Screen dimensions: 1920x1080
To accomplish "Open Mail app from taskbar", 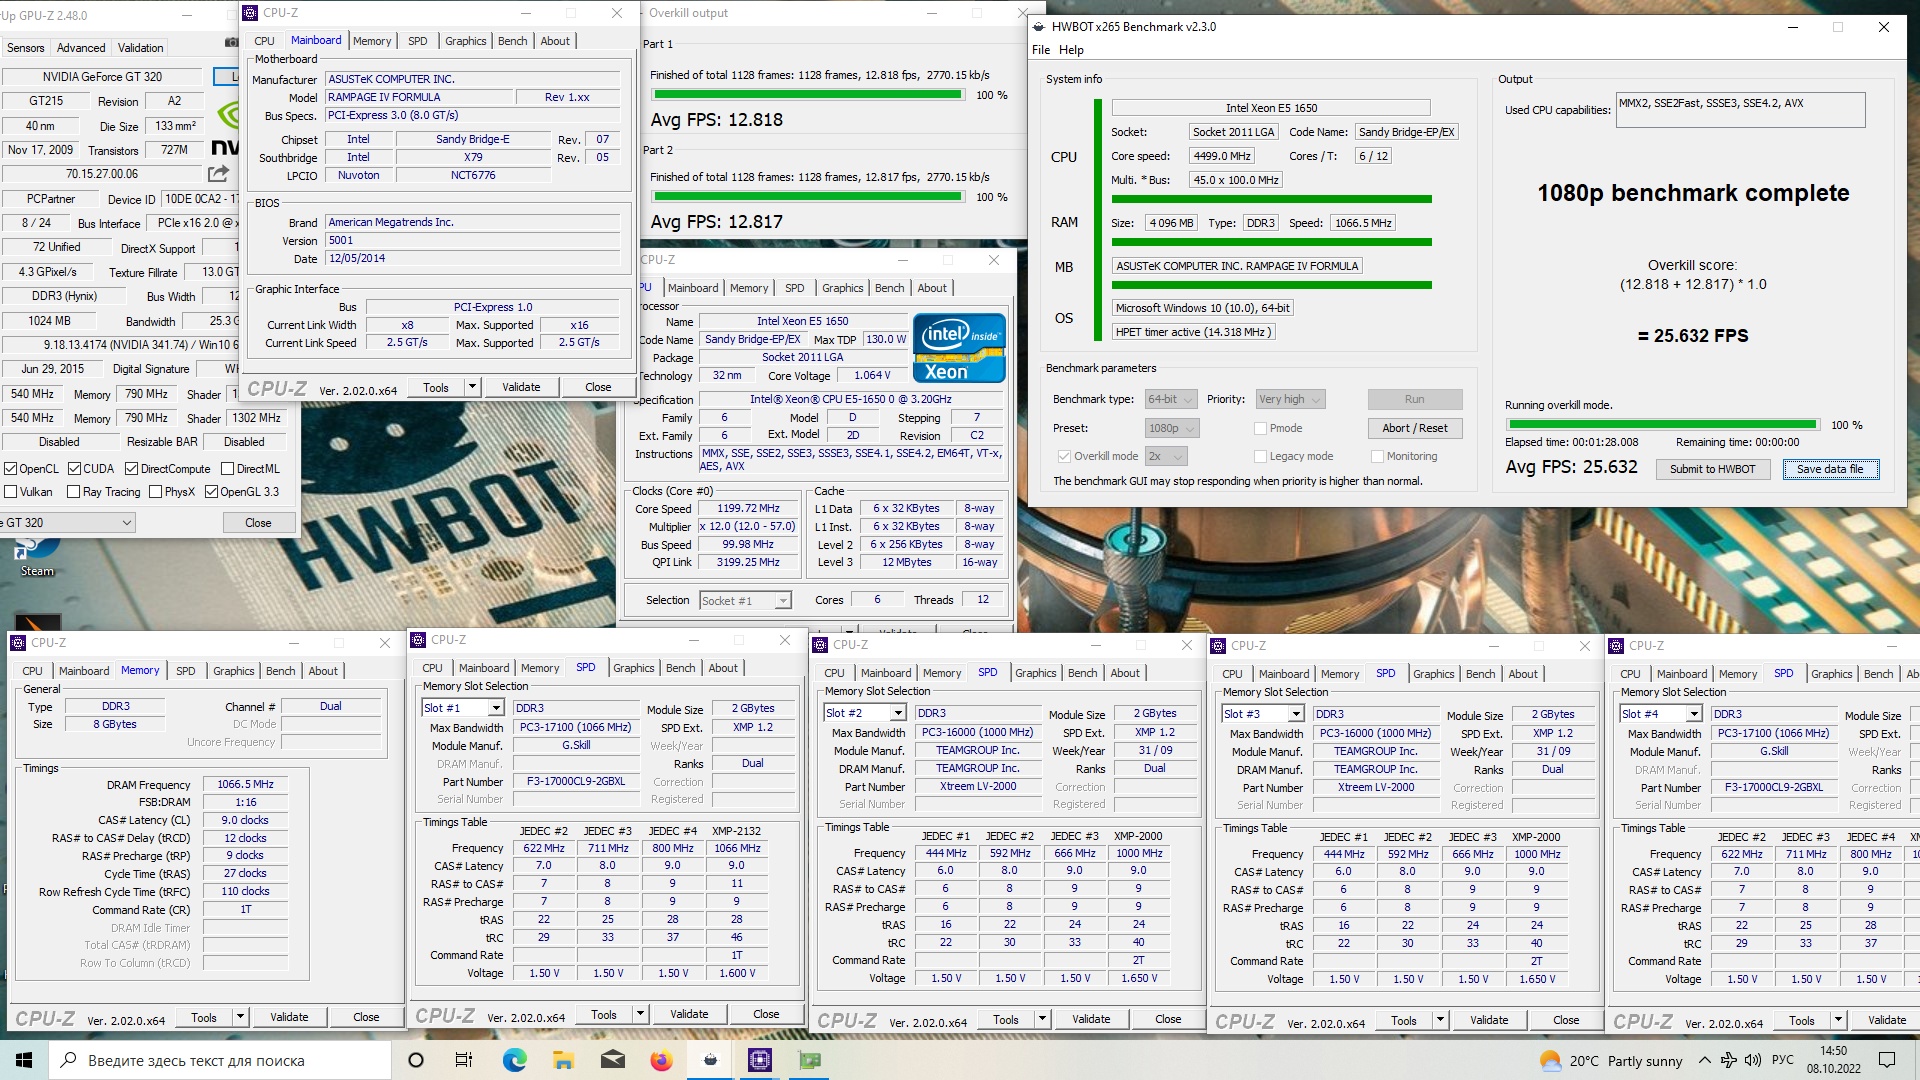I will (x=612, y=1060).
